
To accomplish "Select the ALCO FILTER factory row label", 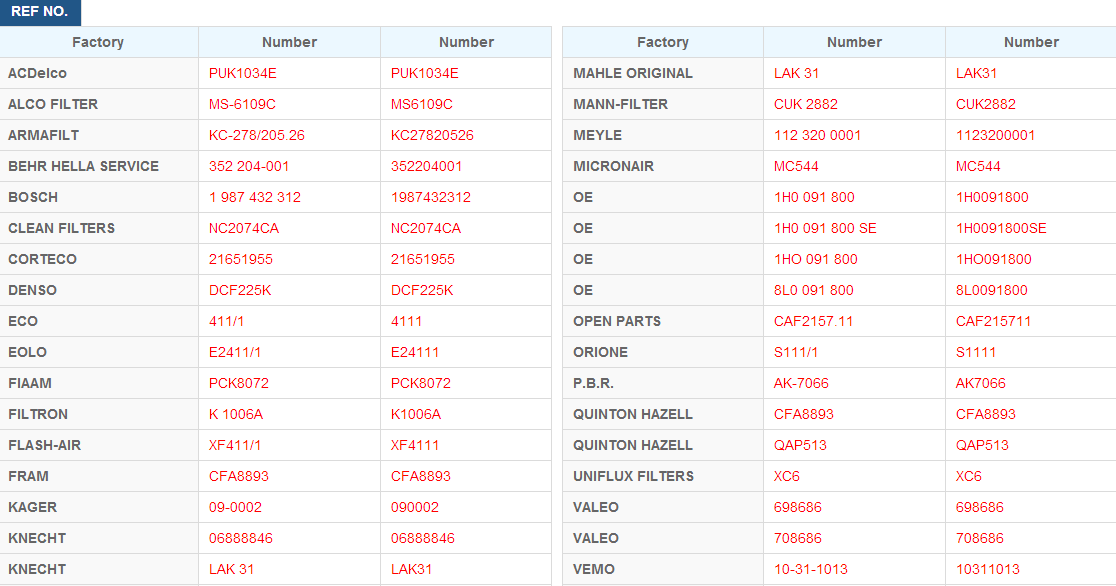I will (53, 104).
